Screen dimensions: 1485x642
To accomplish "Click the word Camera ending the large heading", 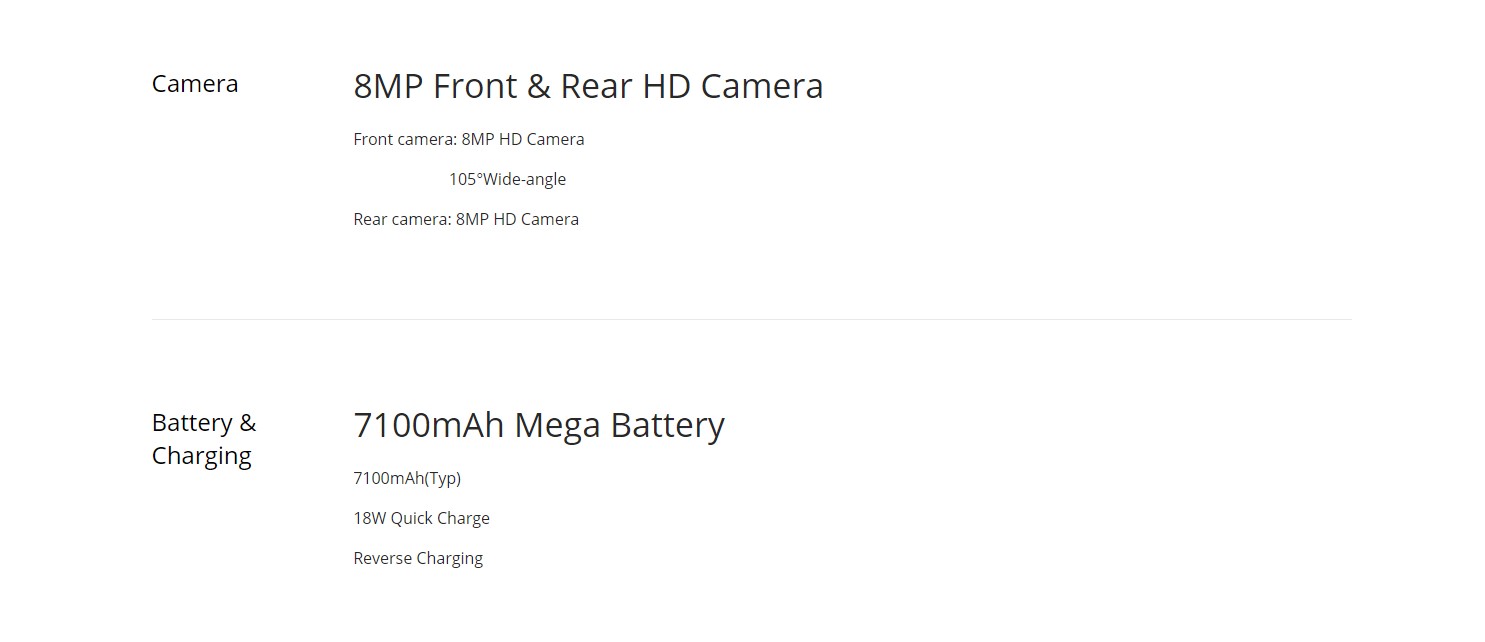I will tap(762, 86).
